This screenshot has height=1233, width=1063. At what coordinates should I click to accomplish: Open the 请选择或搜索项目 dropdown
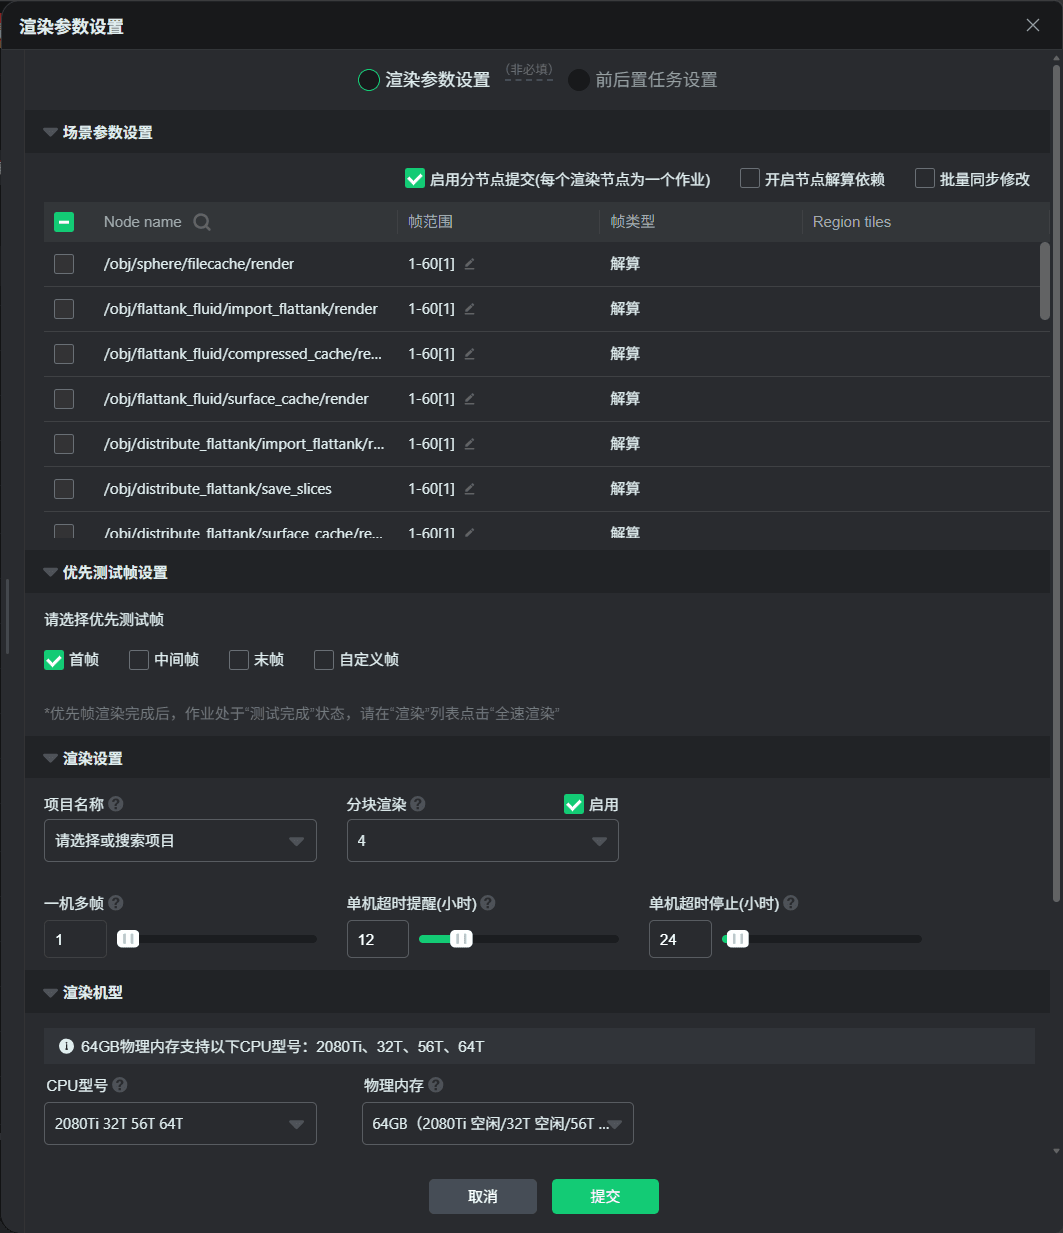coord(180,841)
